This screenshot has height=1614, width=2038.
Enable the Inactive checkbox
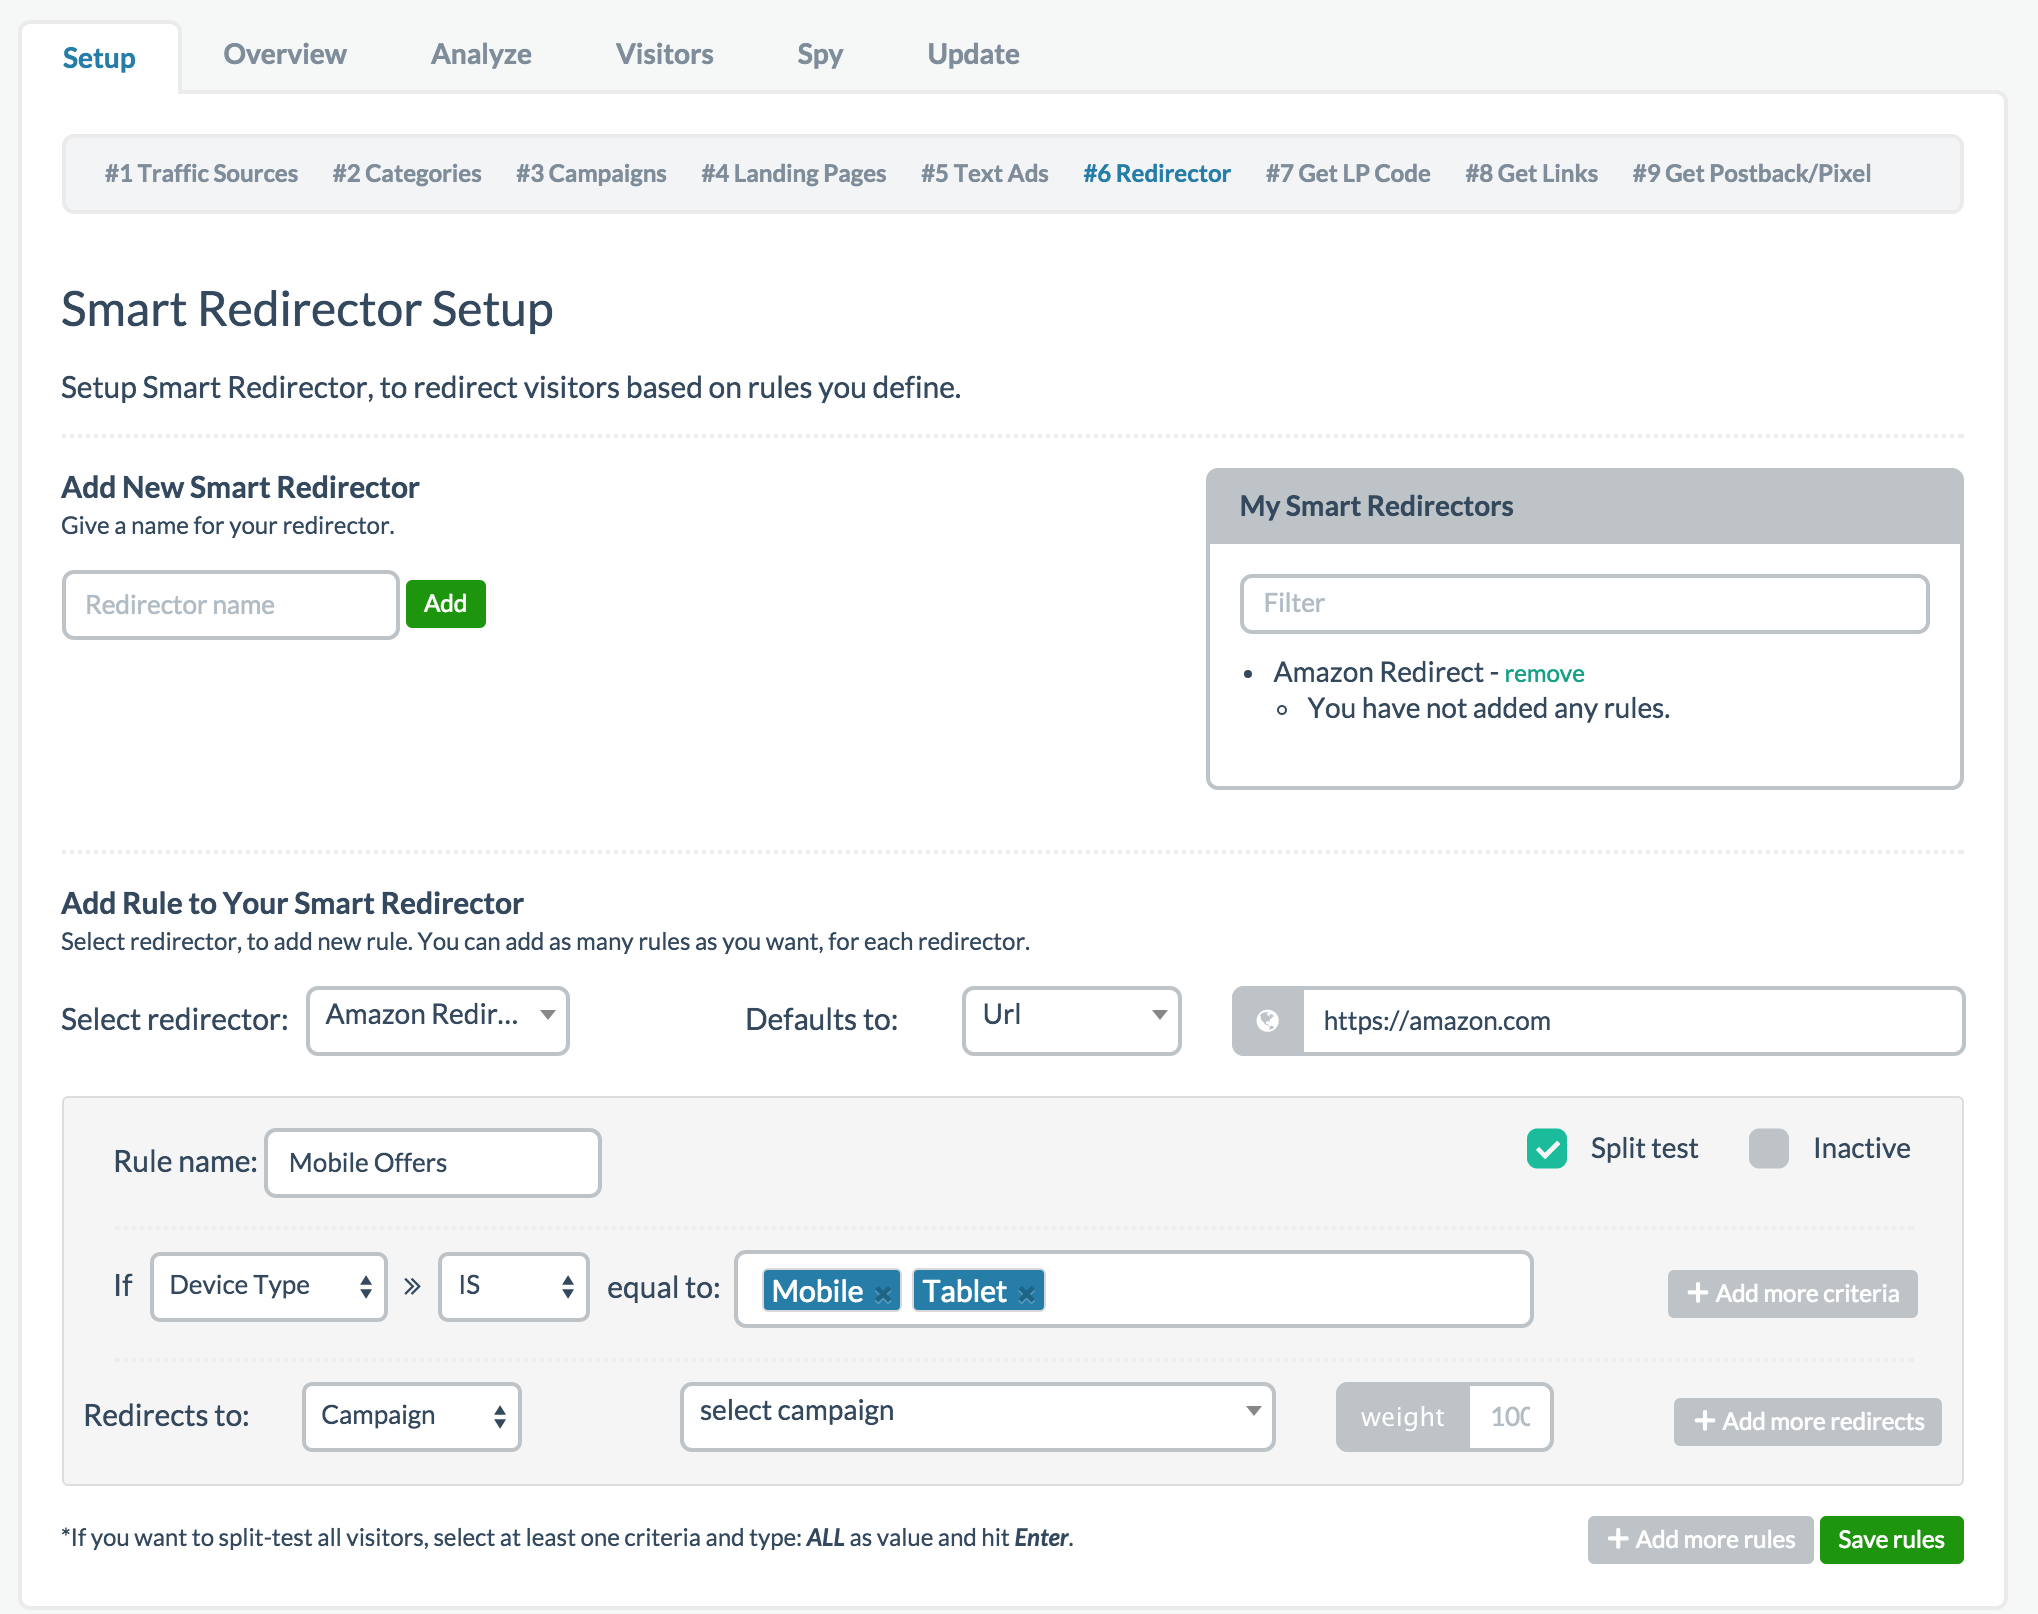1768,1148
